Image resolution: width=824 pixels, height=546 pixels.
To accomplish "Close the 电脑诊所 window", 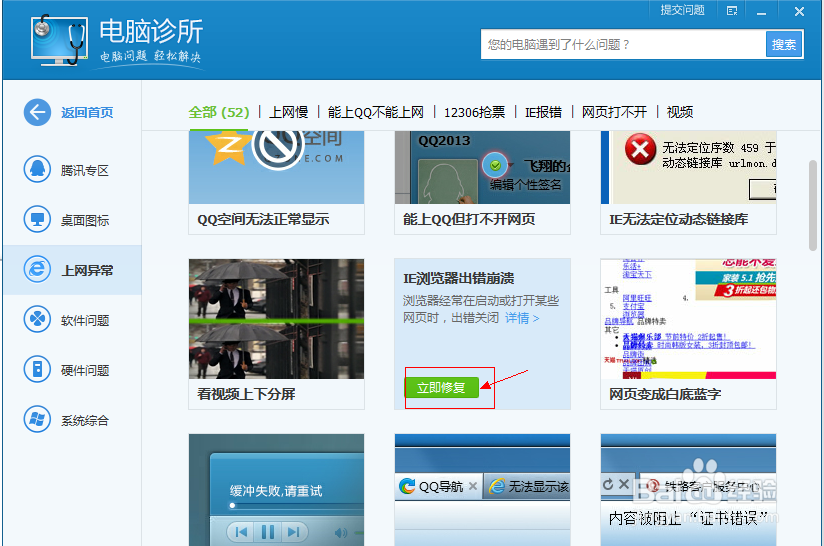I will point(799,12).
